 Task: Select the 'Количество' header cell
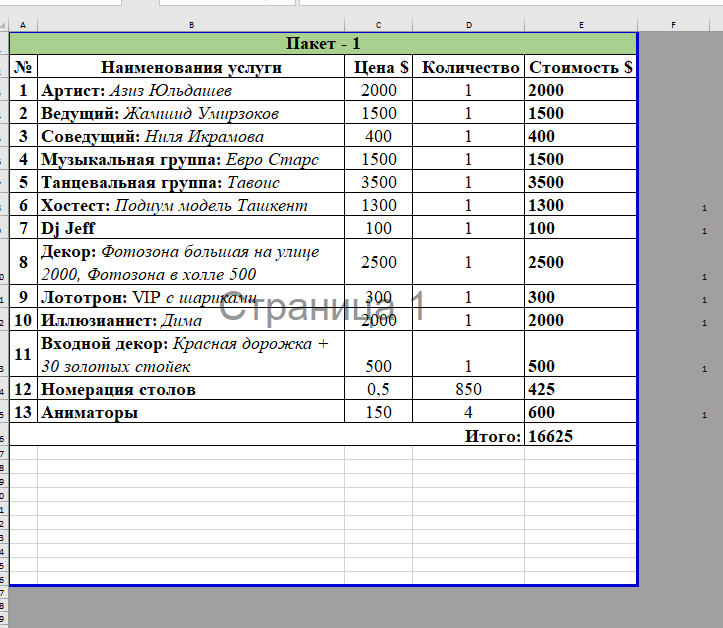468,66
